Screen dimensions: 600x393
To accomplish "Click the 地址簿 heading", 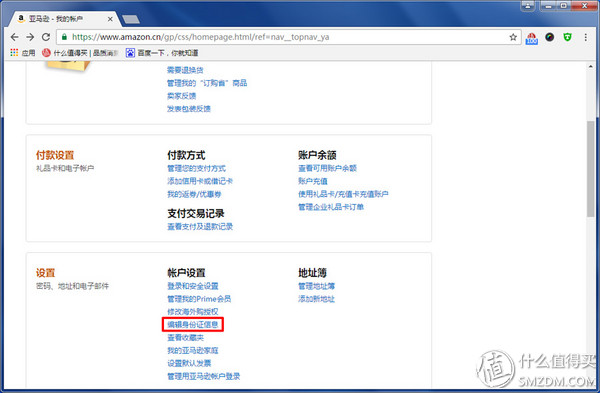I will [312, 273].
